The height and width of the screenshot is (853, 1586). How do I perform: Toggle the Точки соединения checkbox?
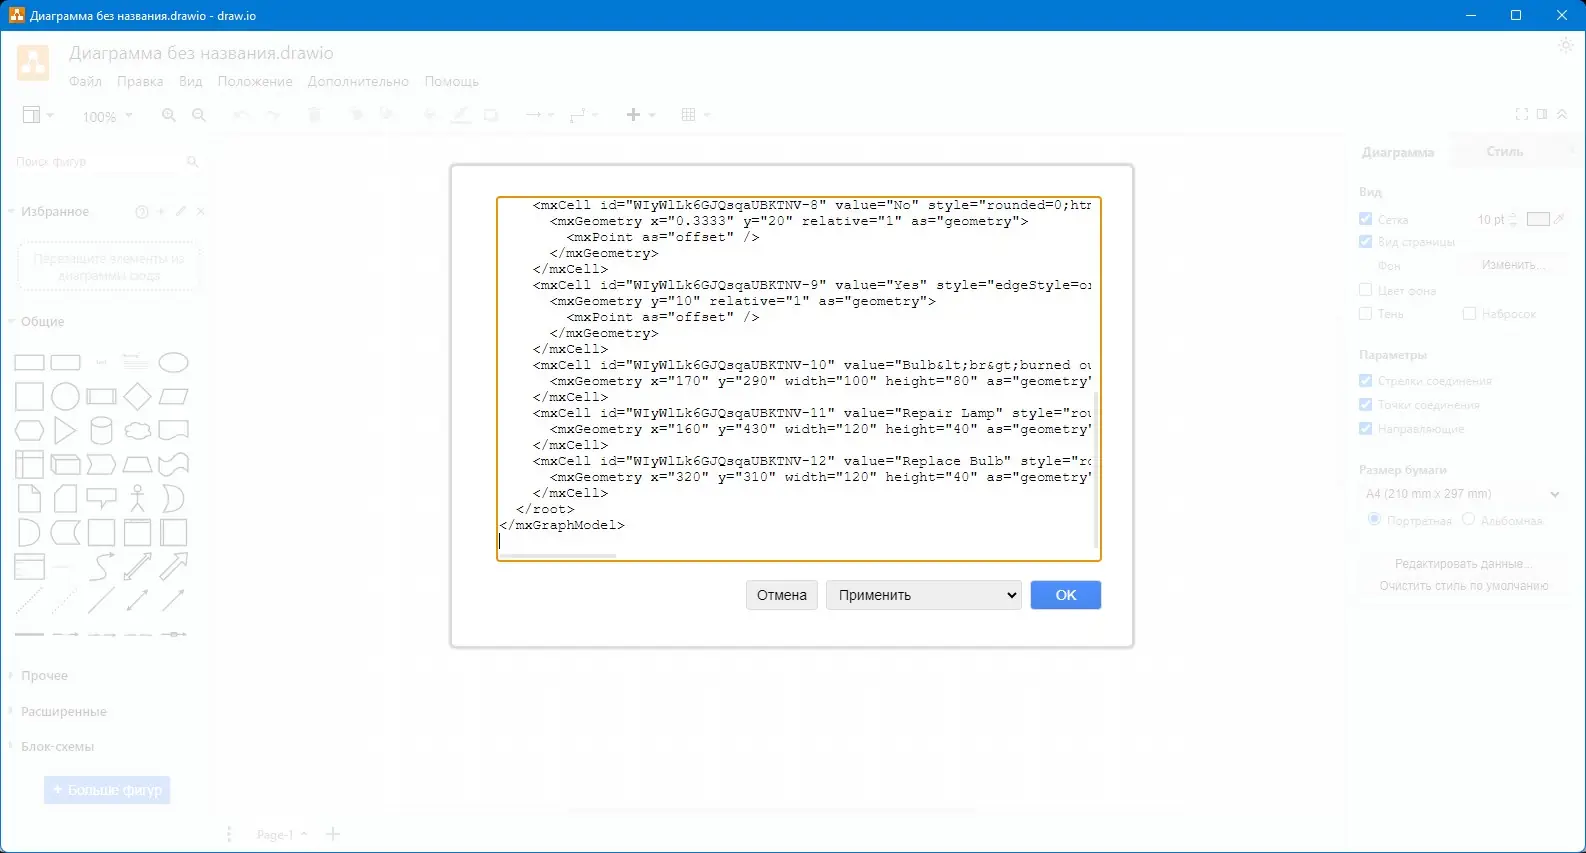coord(1366,405)
